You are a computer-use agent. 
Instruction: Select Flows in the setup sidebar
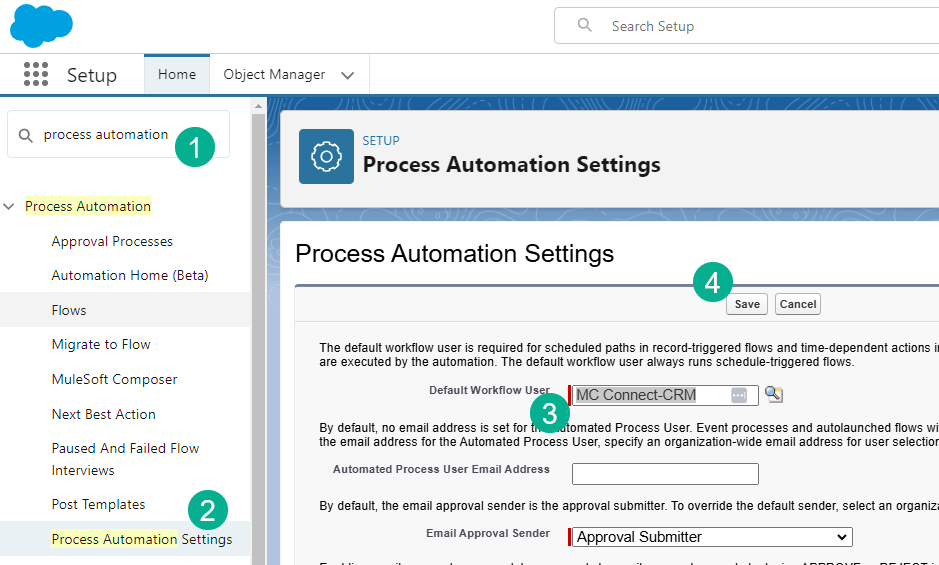(69, 310)
